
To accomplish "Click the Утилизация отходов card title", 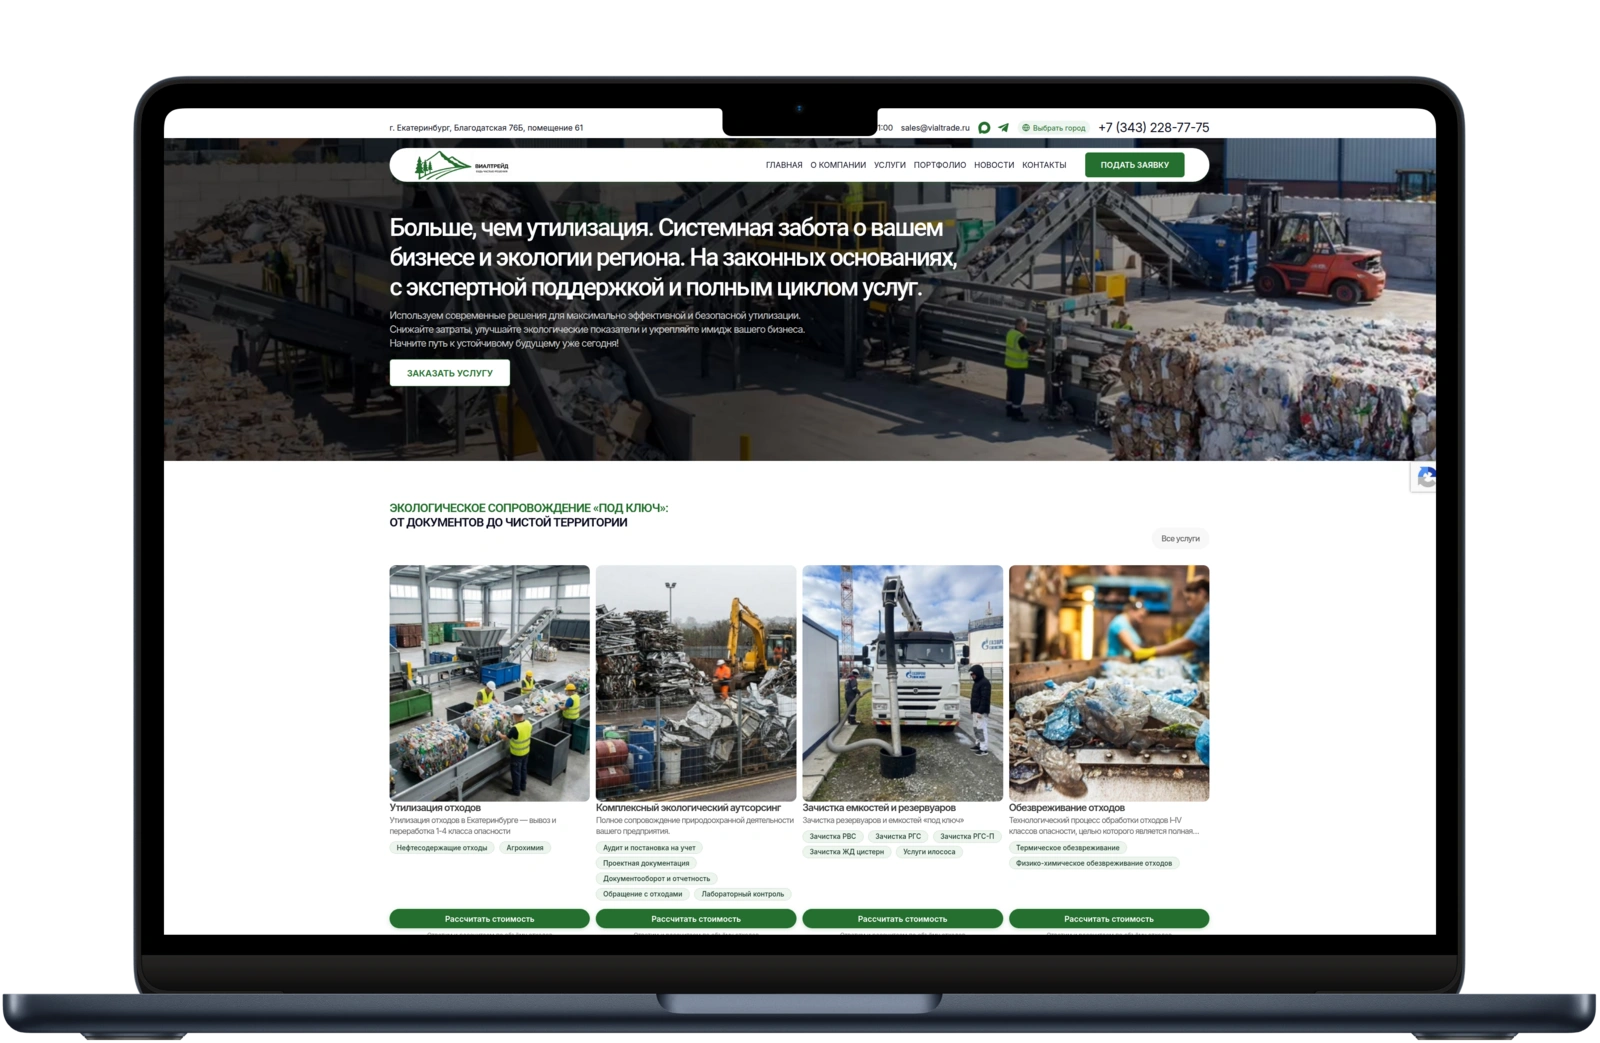I will pyautogui.click(x=435, y=808).
